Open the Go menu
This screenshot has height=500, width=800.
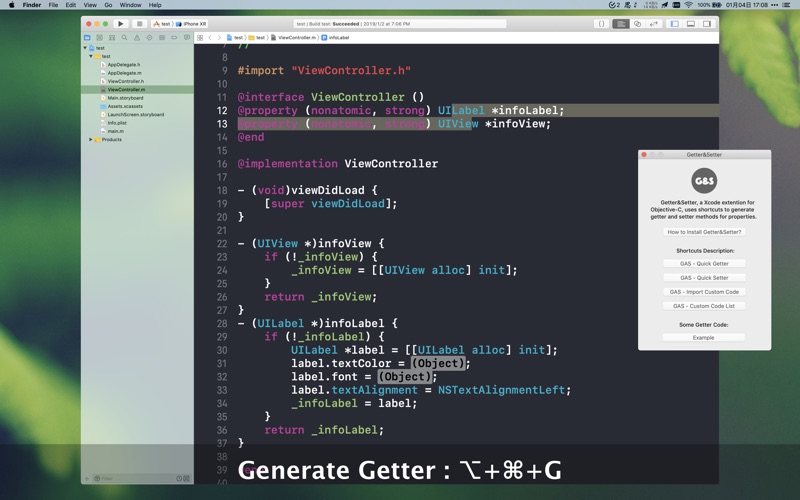coord(108,5)
